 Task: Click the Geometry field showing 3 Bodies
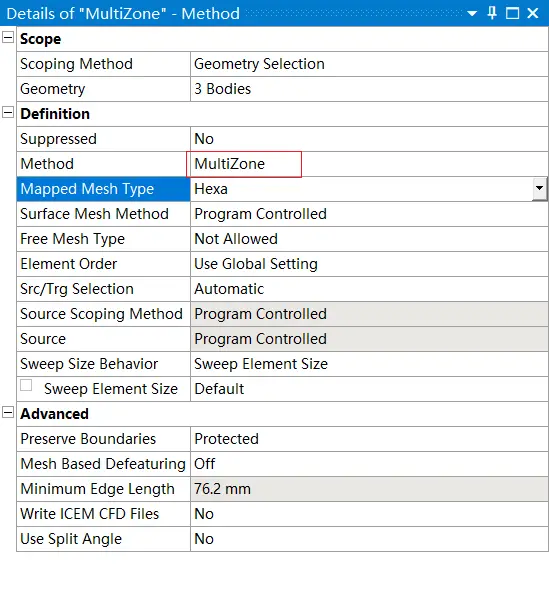369,89
